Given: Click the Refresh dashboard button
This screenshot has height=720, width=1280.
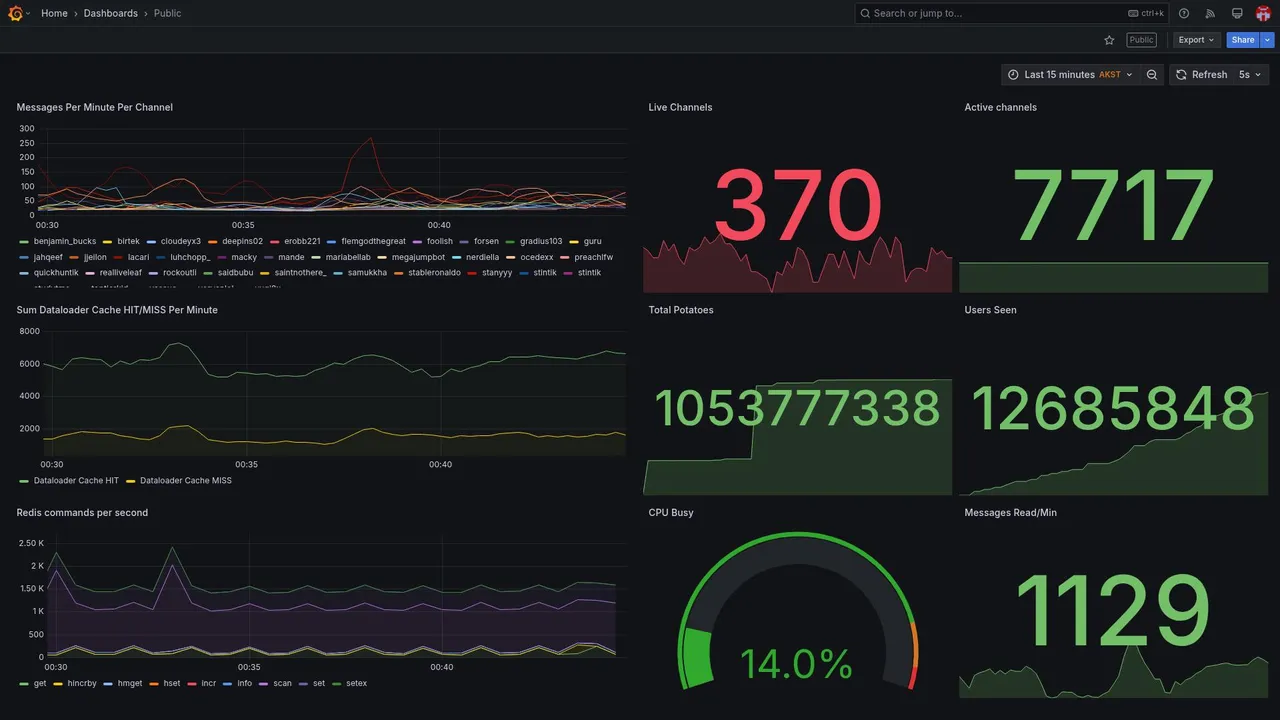Looking at the screenshot, I should (1200, 75).
